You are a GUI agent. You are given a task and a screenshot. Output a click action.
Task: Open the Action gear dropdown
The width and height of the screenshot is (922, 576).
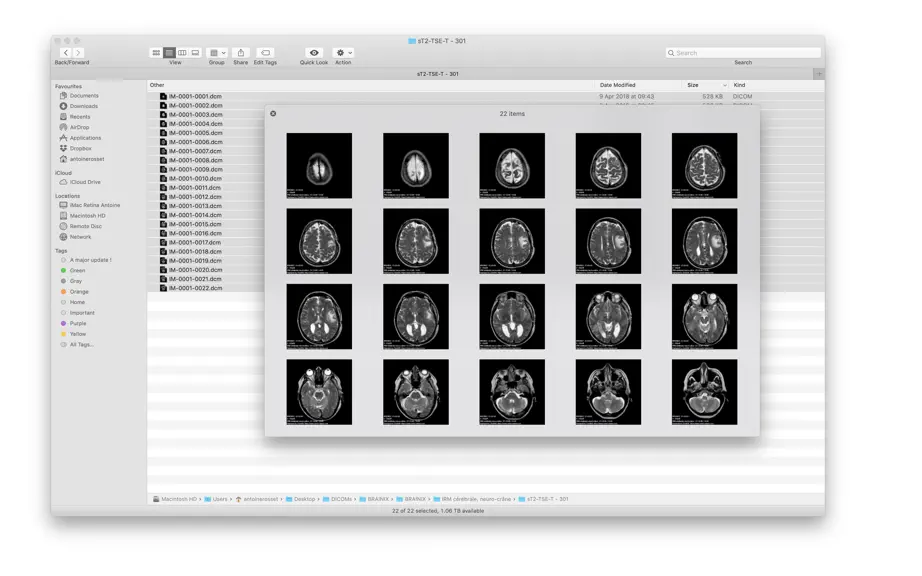pyautogui.click(x=343, y=53)
